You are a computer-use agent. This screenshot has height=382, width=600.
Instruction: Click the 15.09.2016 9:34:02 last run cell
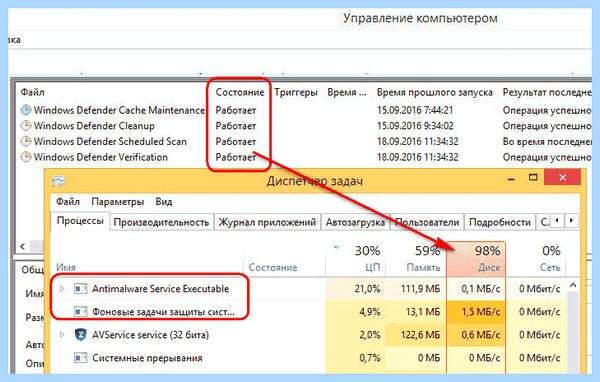[415, 126]
